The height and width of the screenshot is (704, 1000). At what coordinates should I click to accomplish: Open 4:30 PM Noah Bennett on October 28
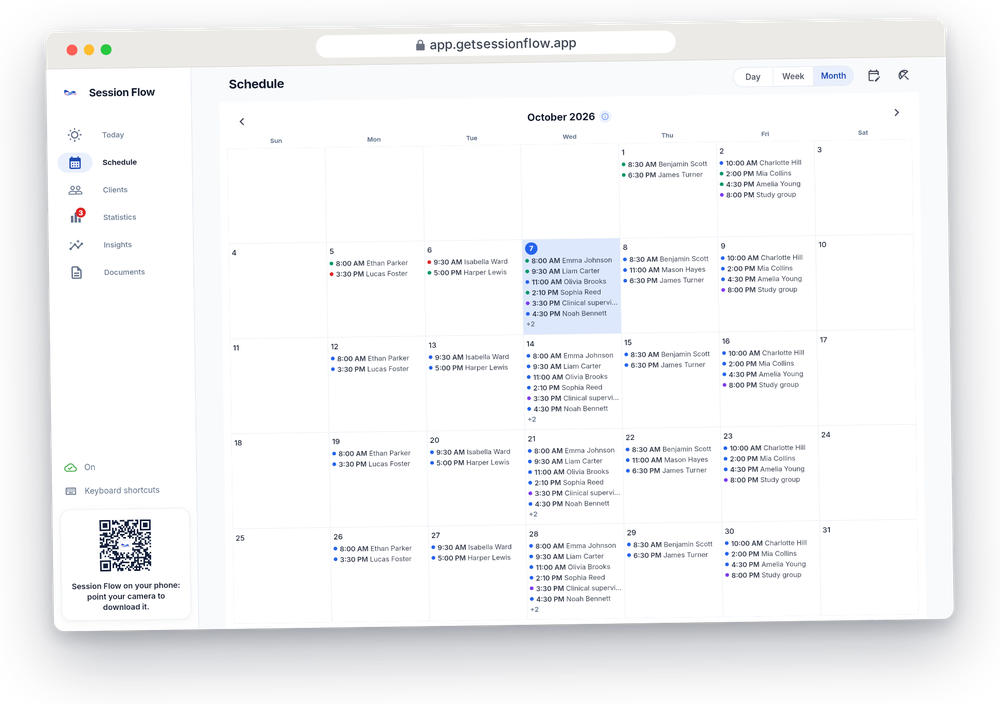click(570, 599)
